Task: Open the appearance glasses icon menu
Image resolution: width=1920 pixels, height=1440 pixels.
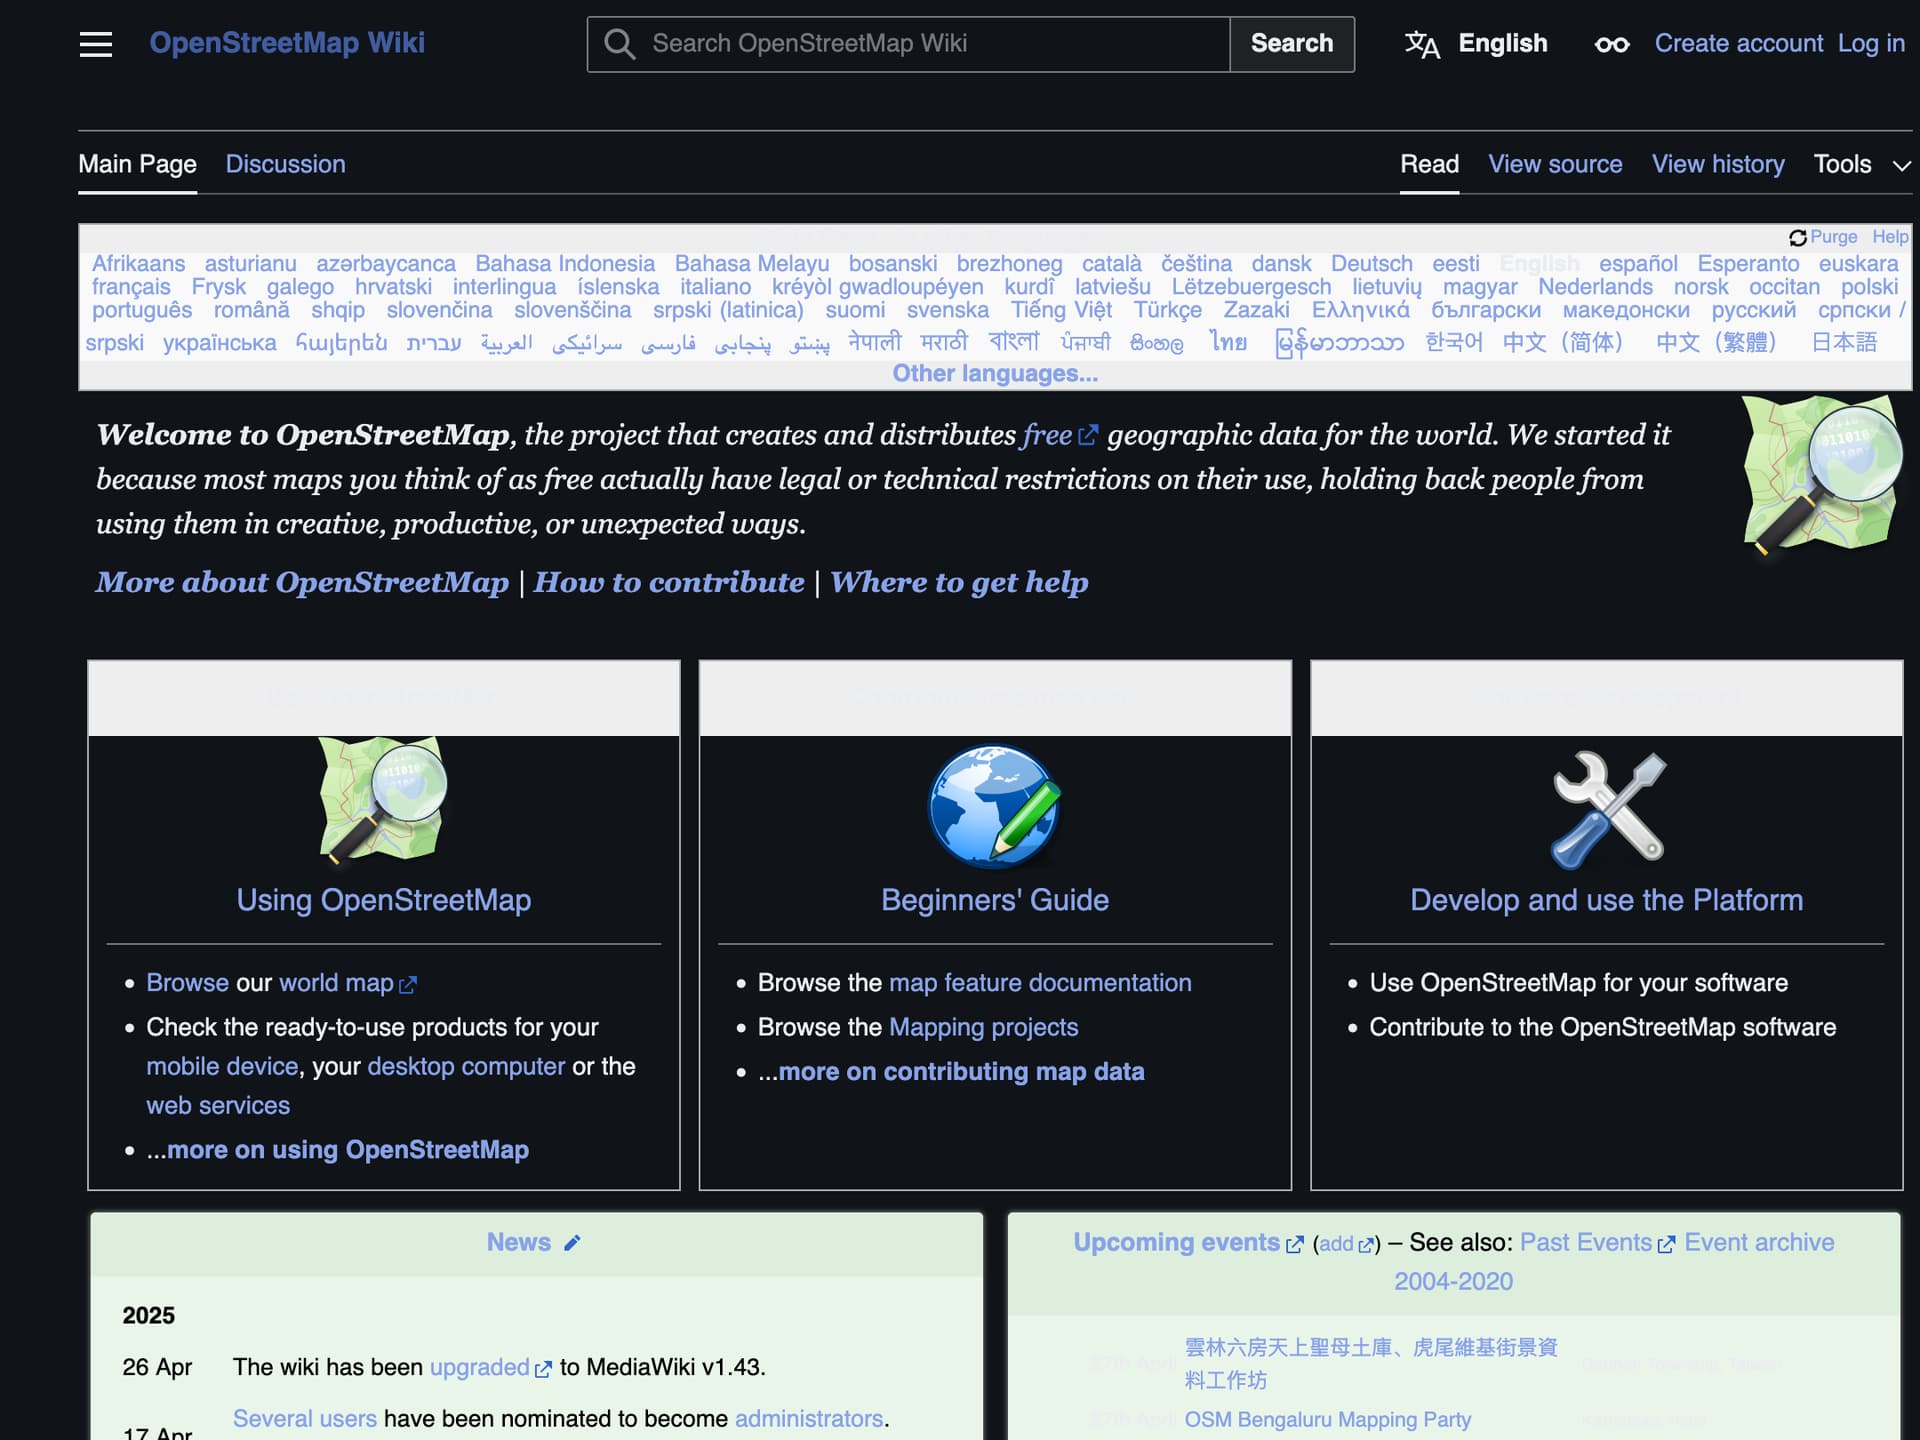Action: [1612, 44]
